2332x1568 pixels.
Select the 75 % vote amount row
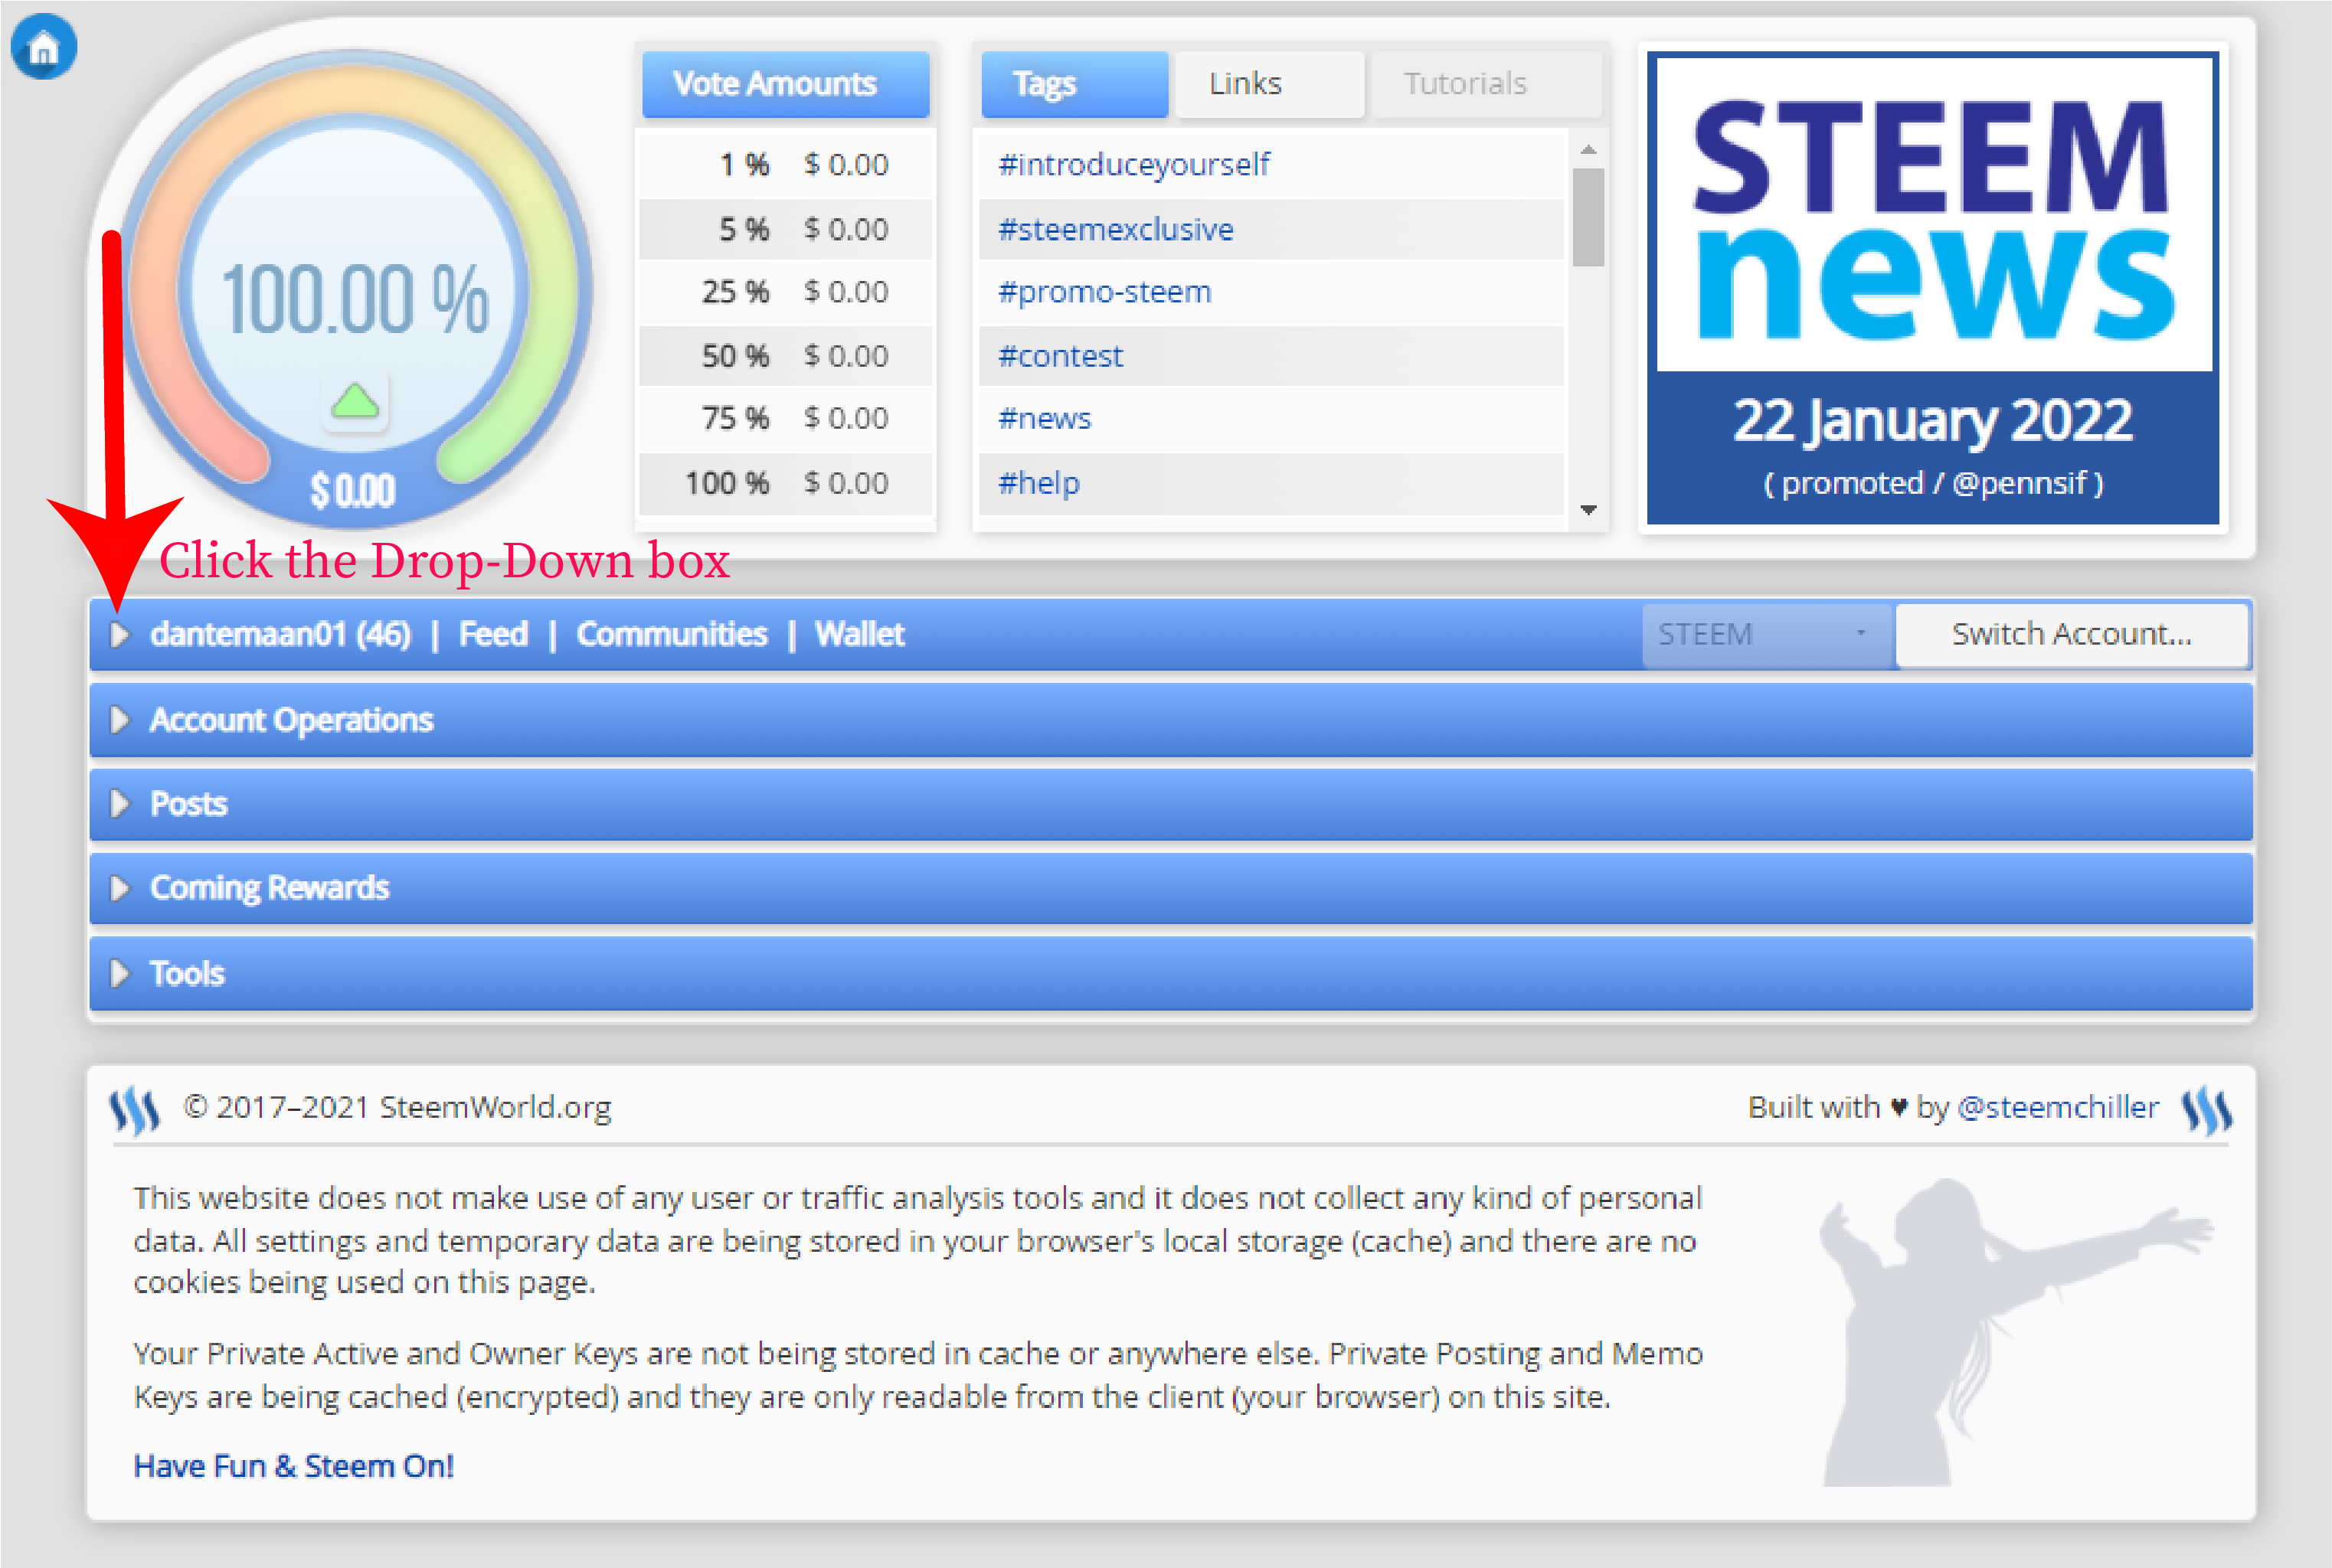coord(785,418)
